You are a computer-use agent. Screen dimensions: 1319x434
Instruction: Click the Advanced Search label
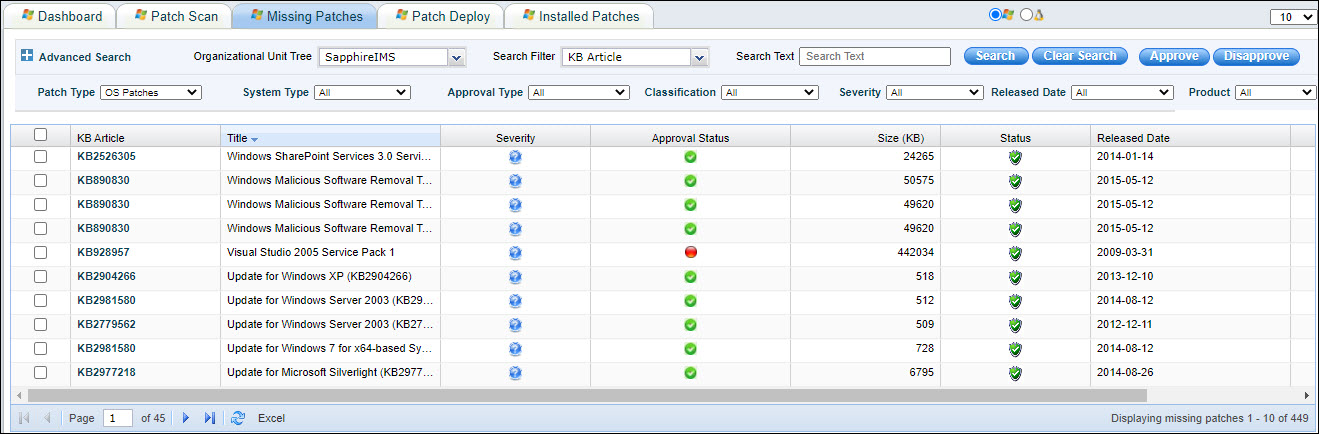pos(85,57)
